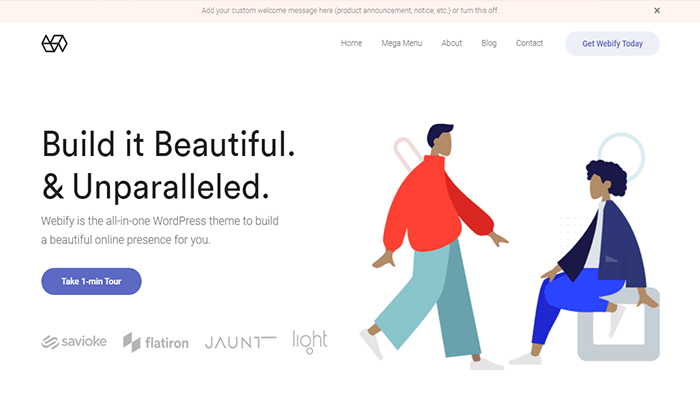Click the savioke brand logo

point(74,342)
